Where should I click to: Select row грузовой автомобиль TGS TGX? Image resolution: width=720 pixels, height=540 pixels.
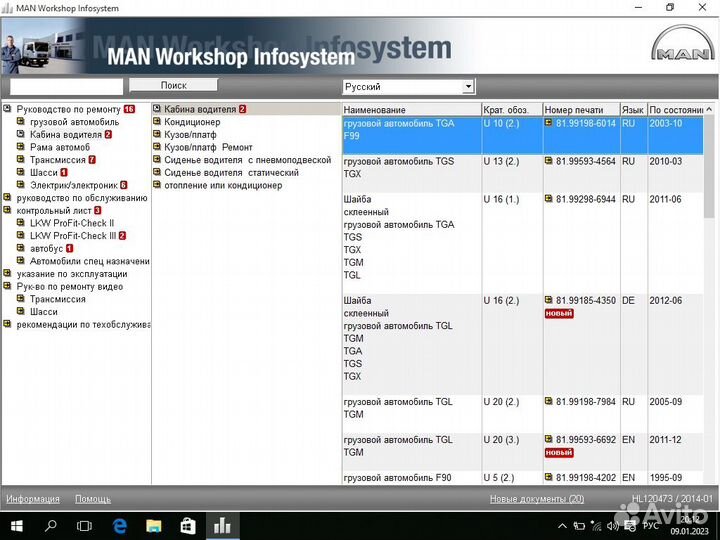tap(523, 174)
